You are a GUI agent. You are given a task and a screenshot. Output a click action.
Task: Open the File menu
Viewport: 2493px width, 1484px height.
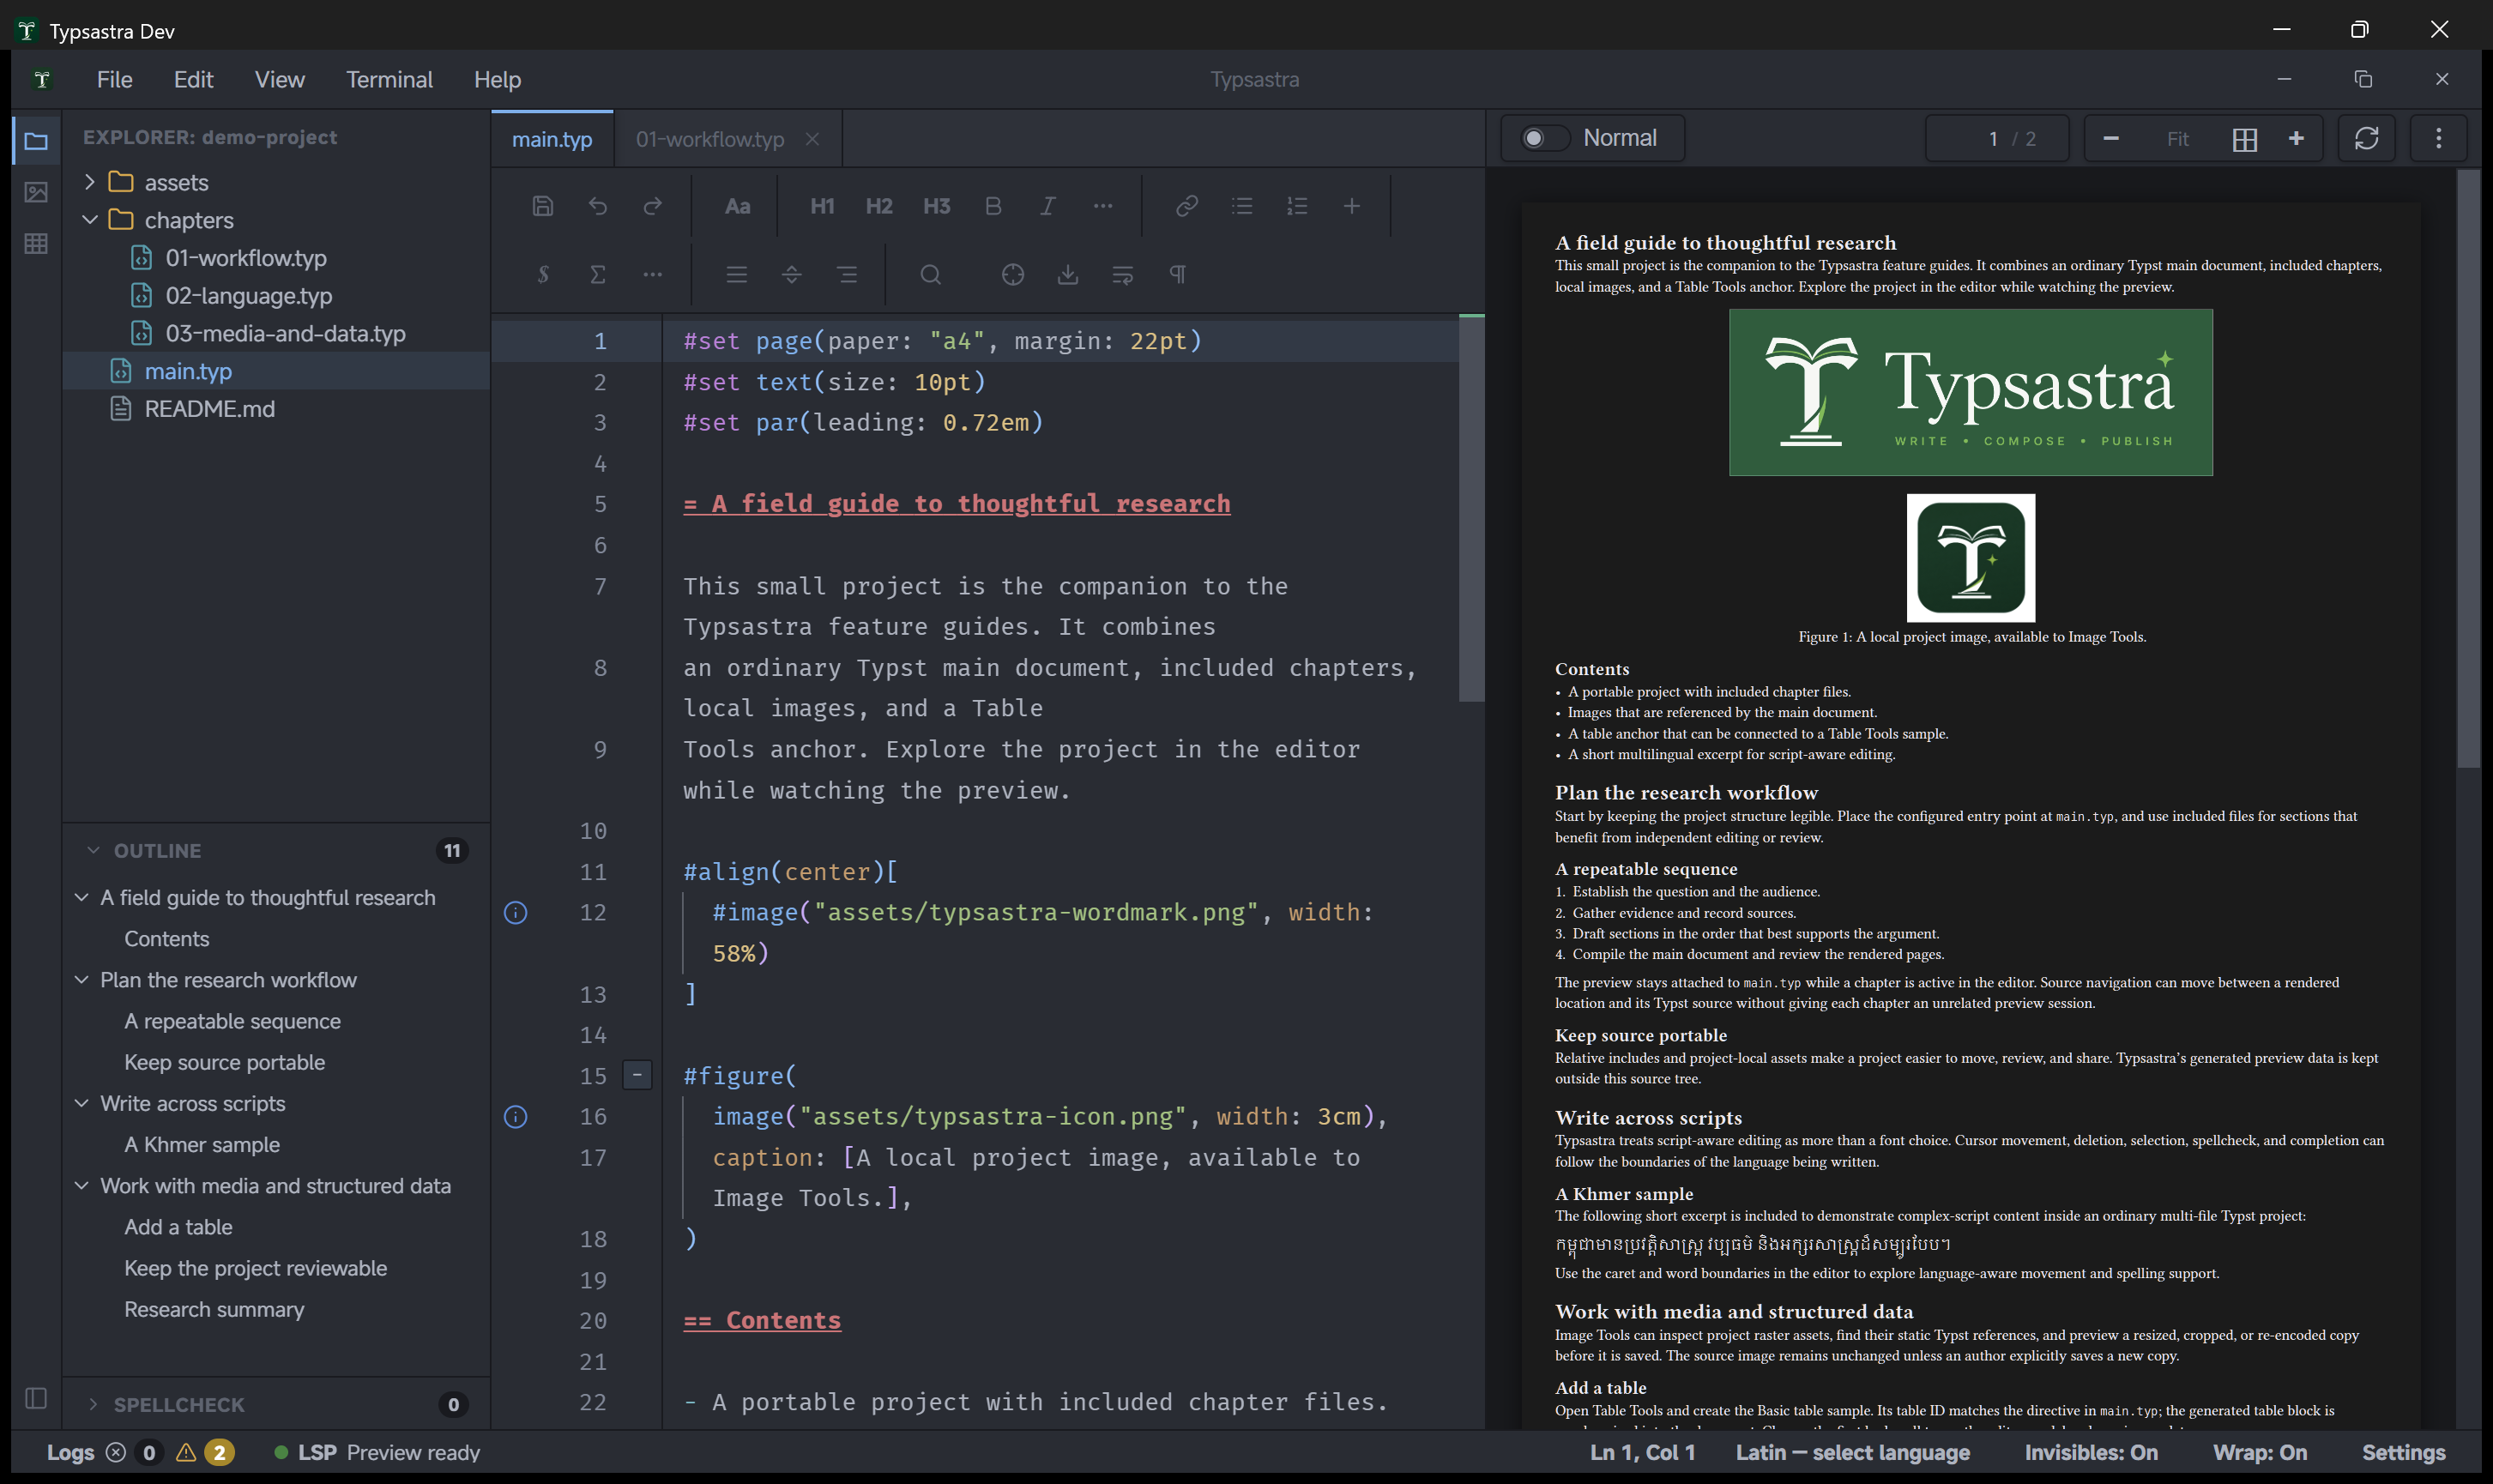coord(114,79)
